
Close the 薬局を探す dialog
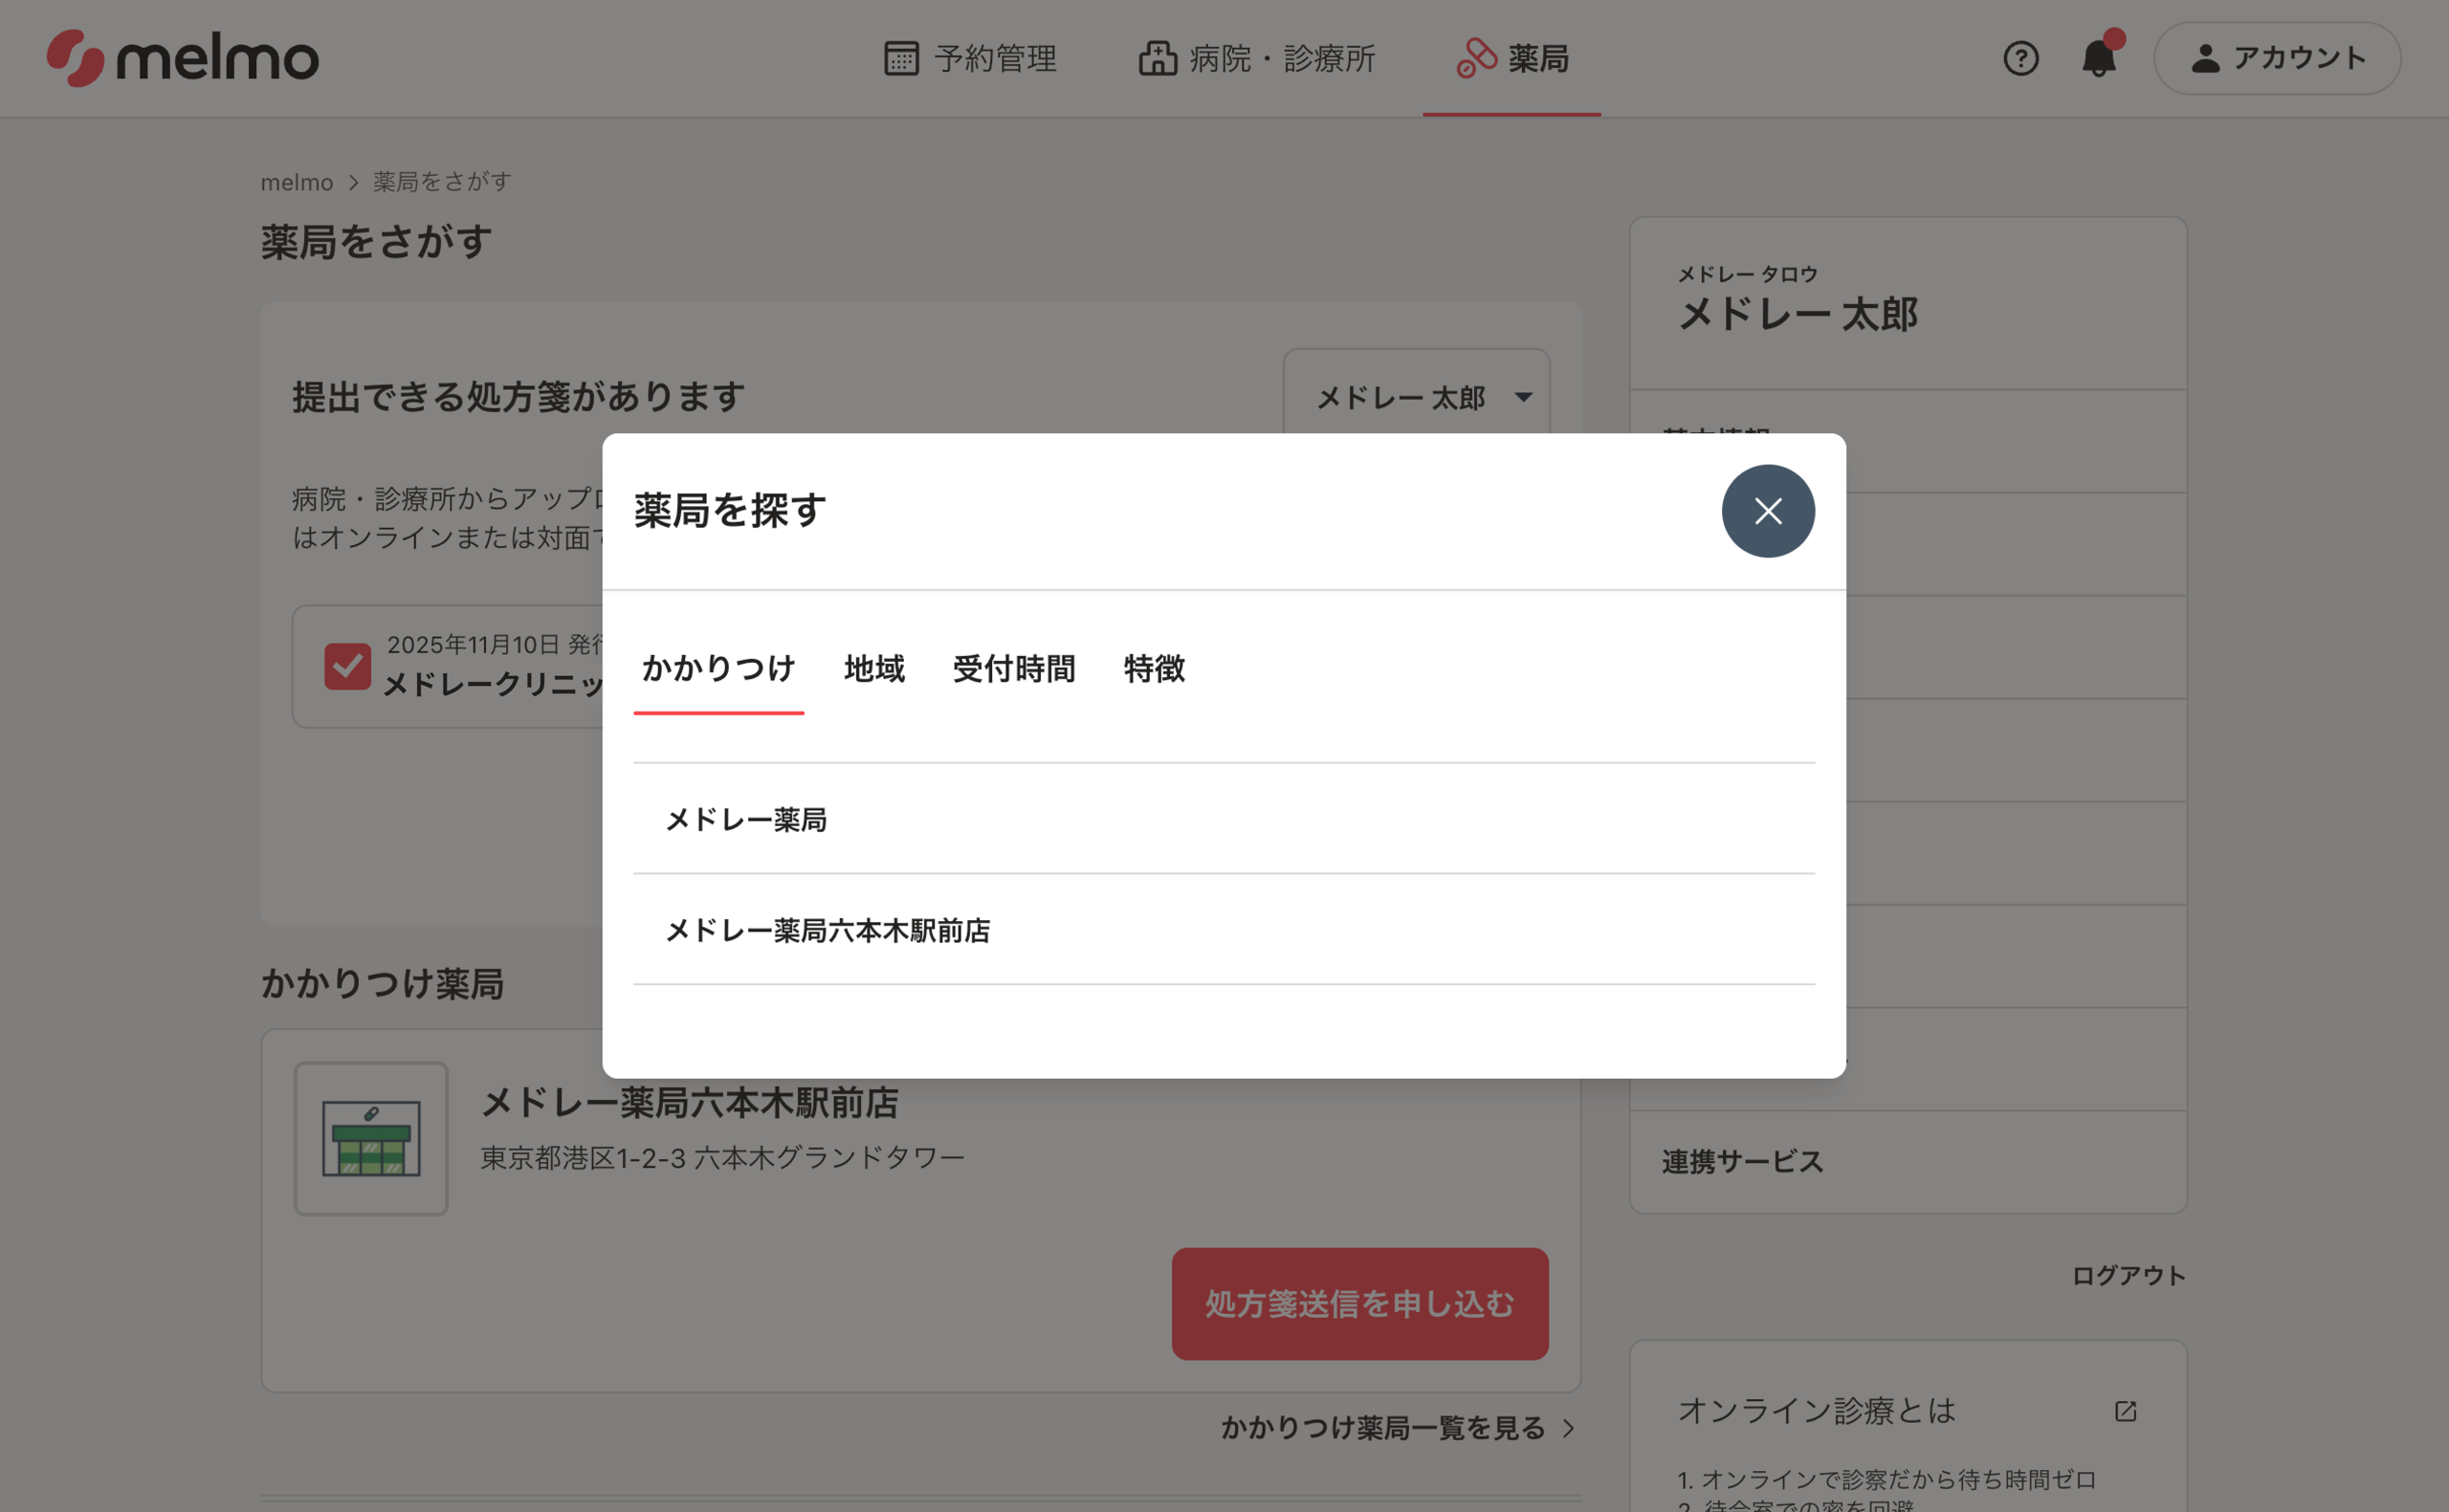coord(1767,511)
